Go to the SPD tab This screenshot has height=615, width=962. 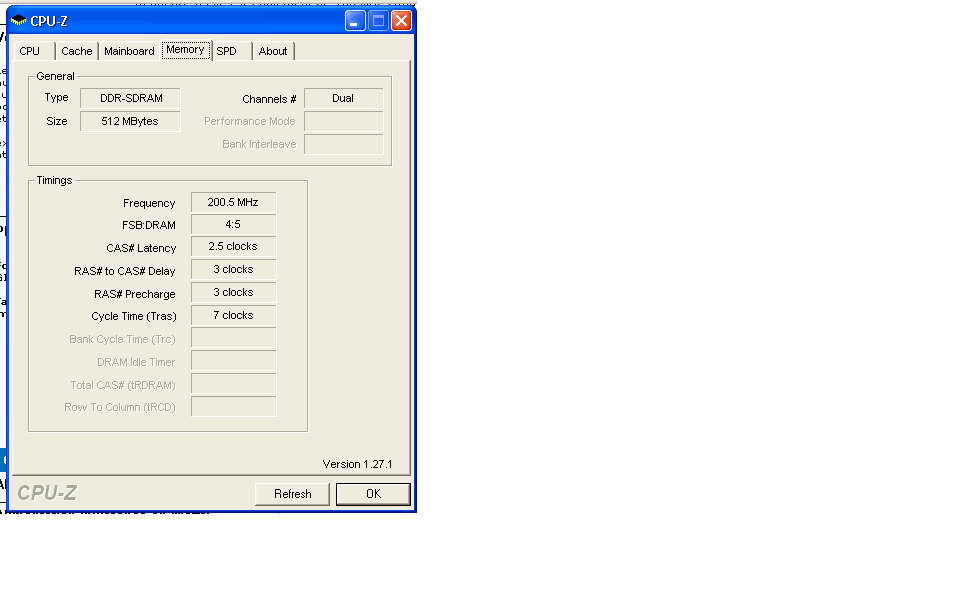pos(227,51)
